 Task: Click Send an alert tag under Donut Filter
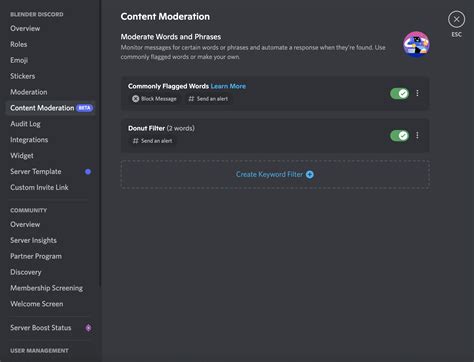(153, 141)
